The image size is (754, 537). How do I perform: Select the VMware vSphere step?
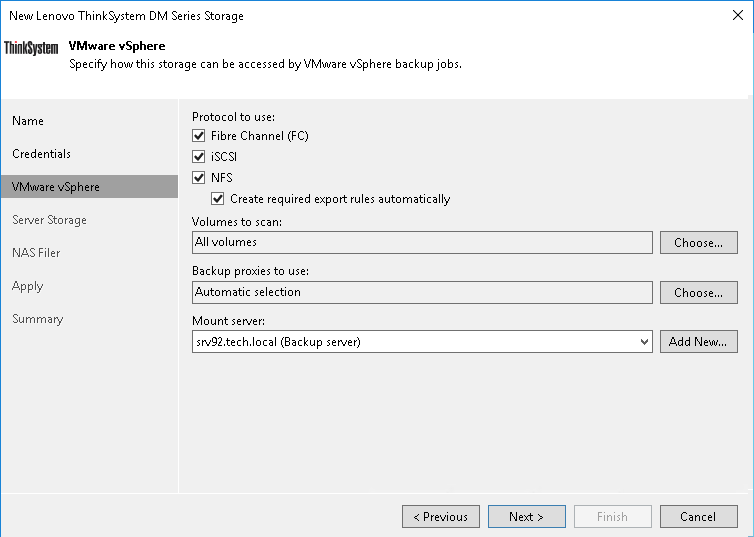[x=55, y=187]
